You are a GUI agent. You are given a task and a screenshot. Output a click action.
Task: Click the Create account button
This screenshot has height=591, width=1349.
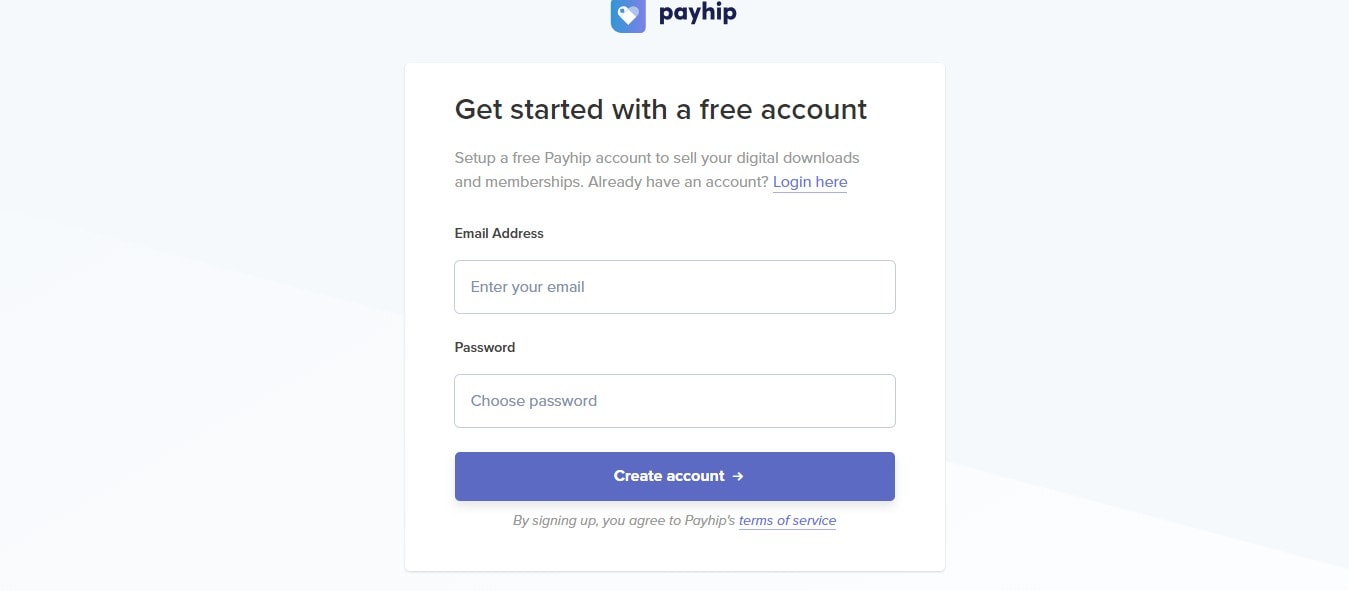[x=675, y=476]
